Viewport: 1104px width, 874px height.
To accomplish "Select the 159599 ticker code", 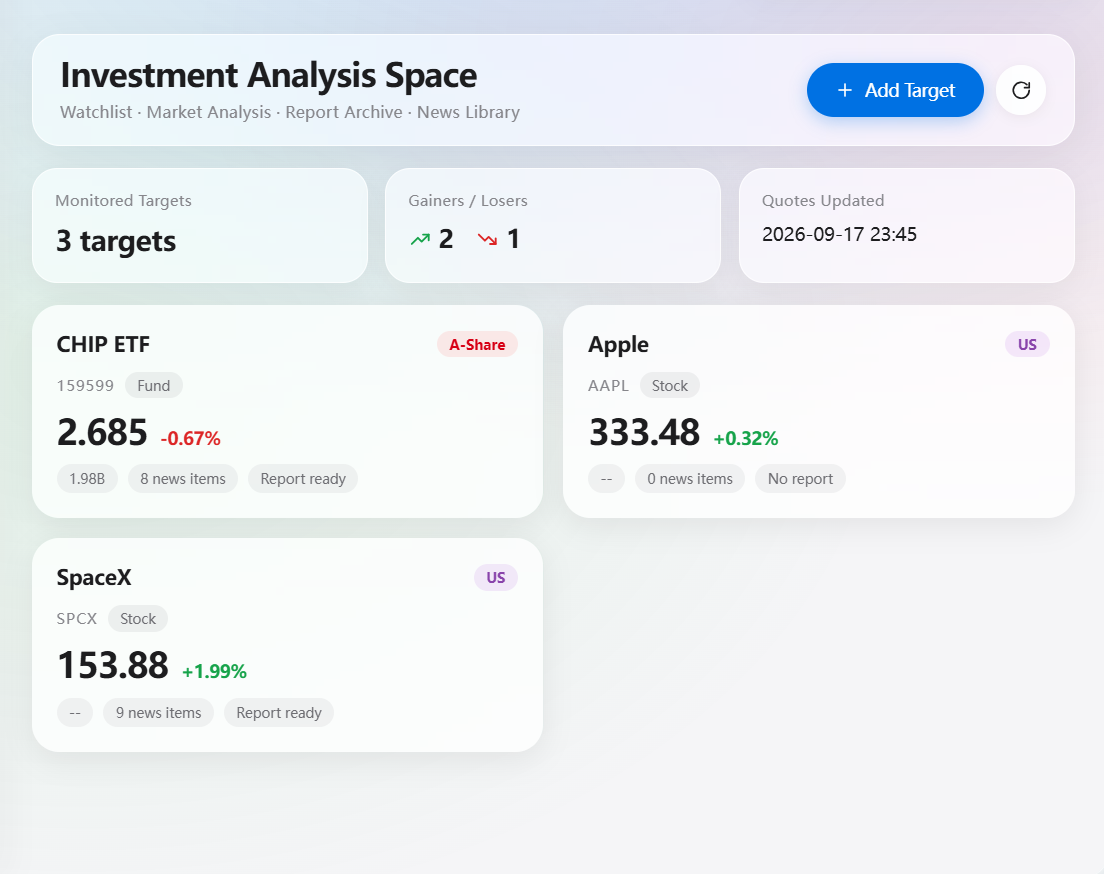I will (85, 385).
